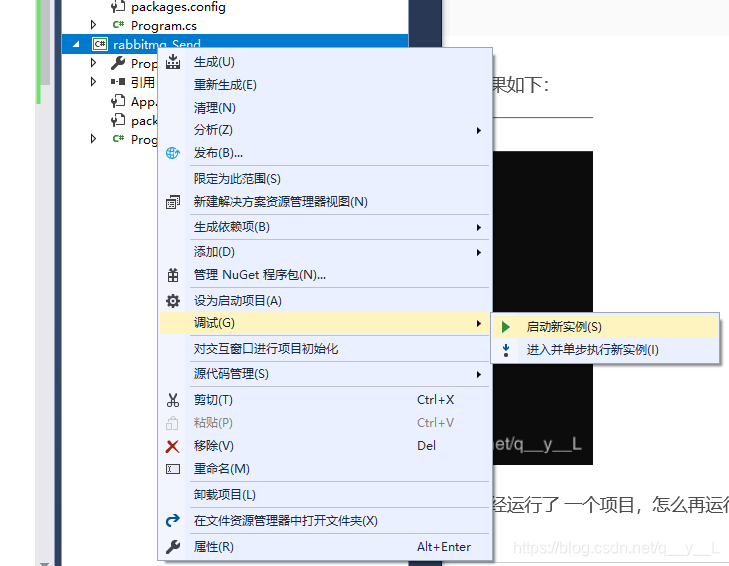Image resolution: width=729 pixels, height=566 pixels.
Task: Expand the 引用 references node arrow
Action: tap(93, 82)
